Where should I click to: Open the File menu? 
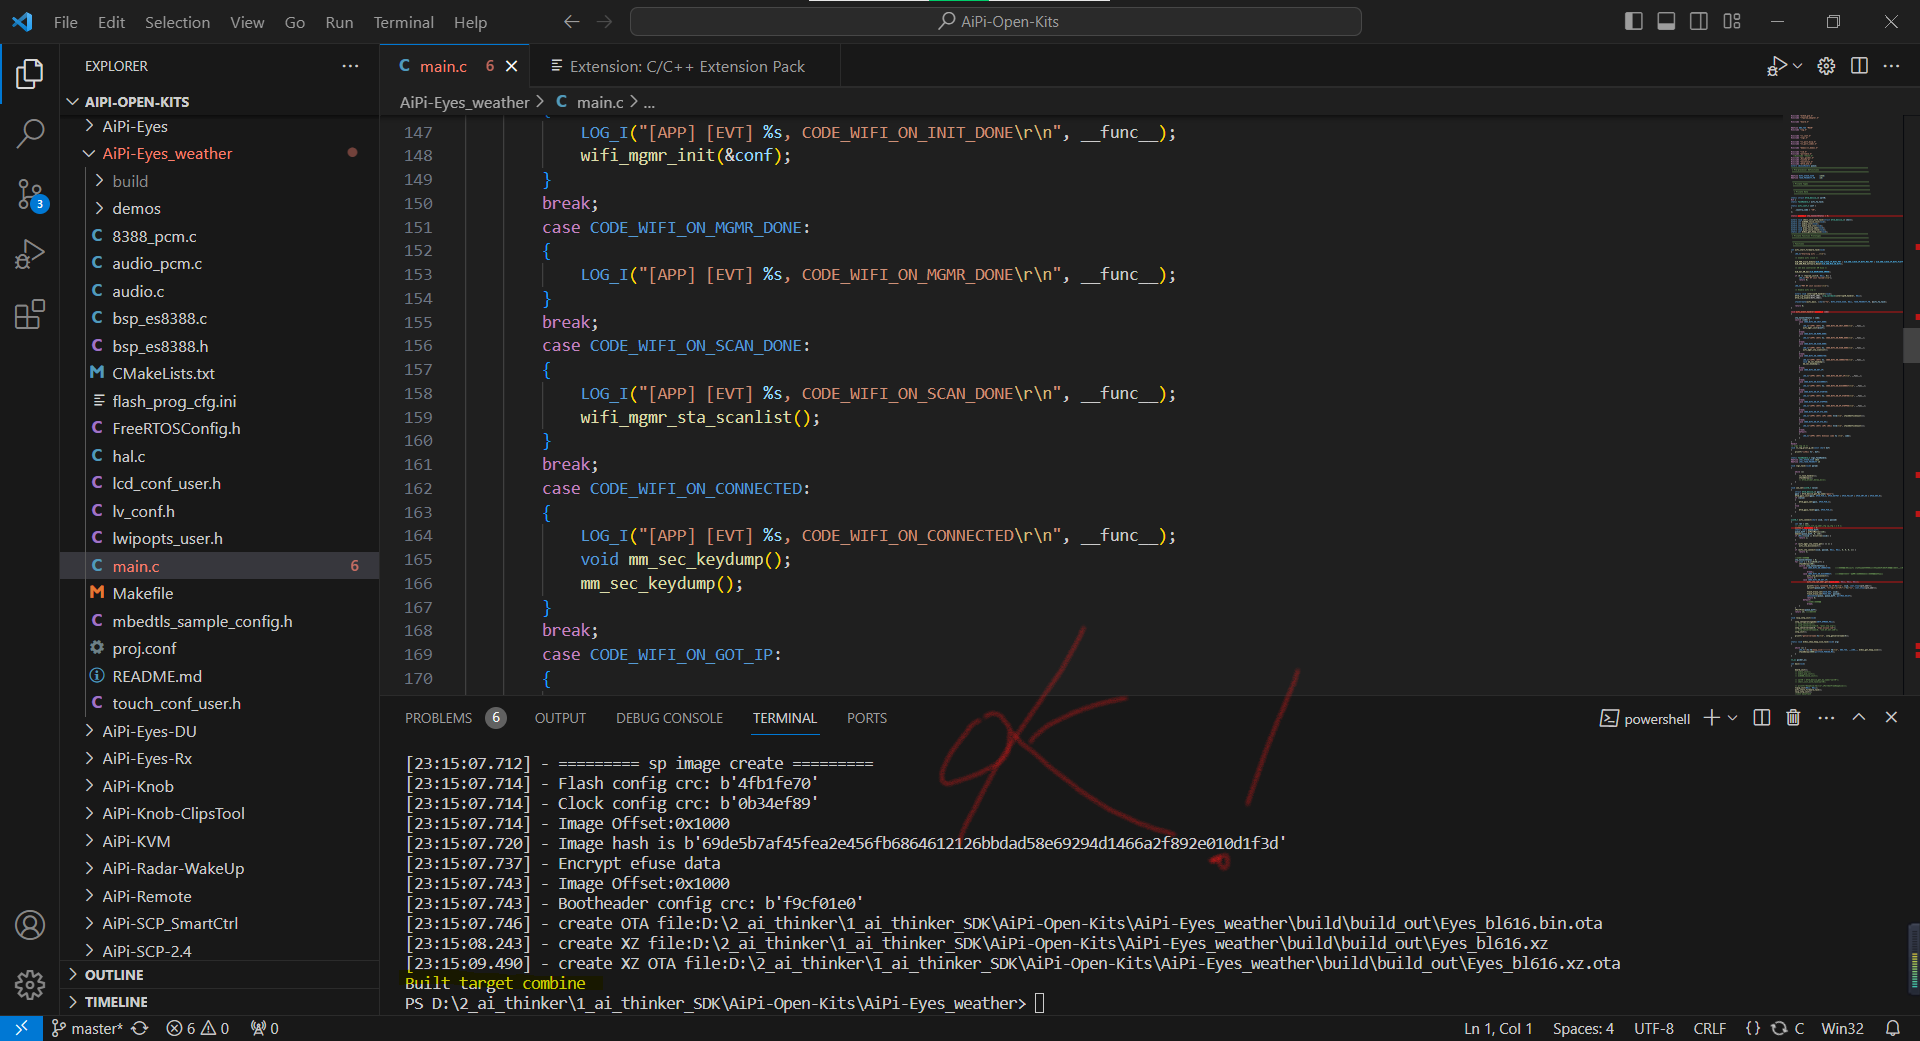[66, 22]
